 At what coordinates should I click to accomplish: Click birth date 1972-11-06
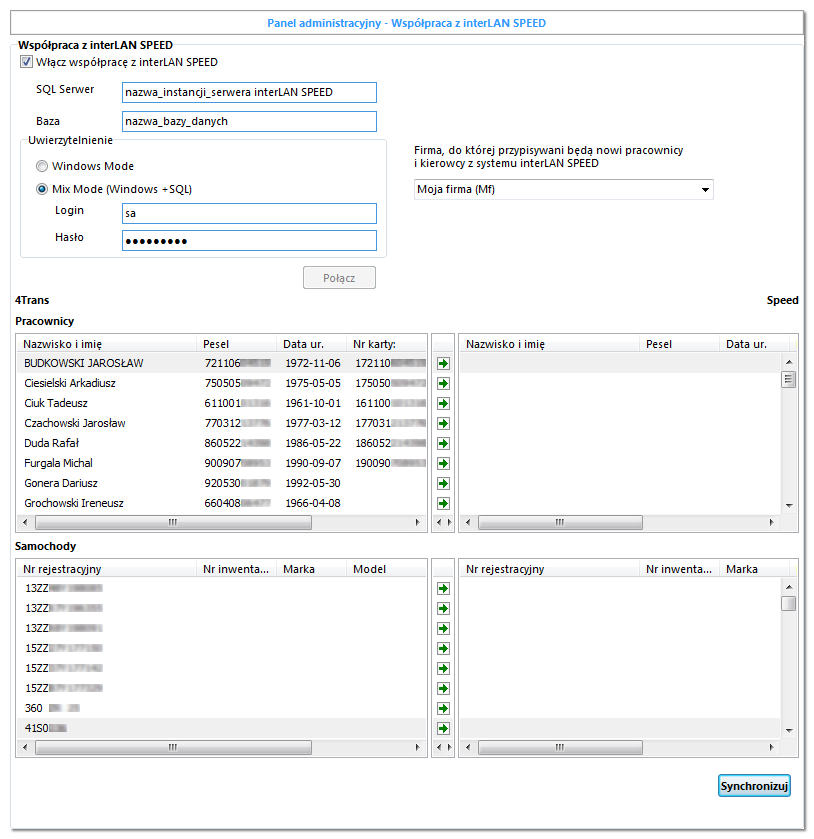pyautogui.click(x=313, y=363)
